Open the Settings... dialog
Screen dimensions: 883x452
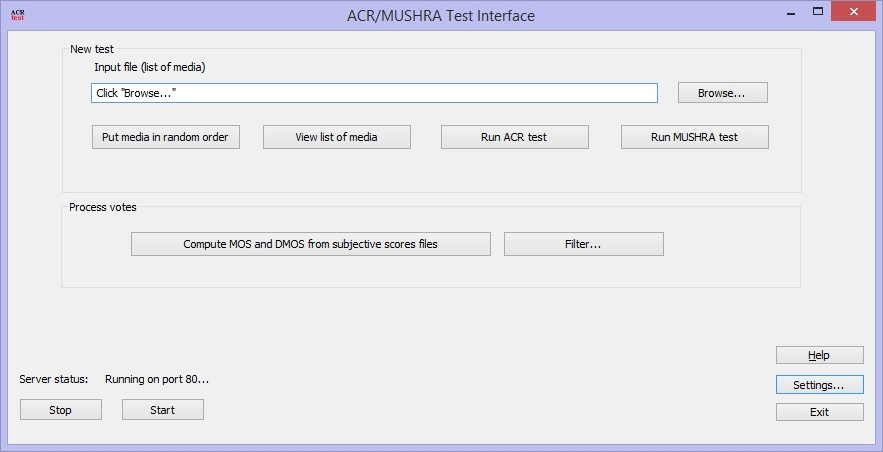tap(819, 385)
